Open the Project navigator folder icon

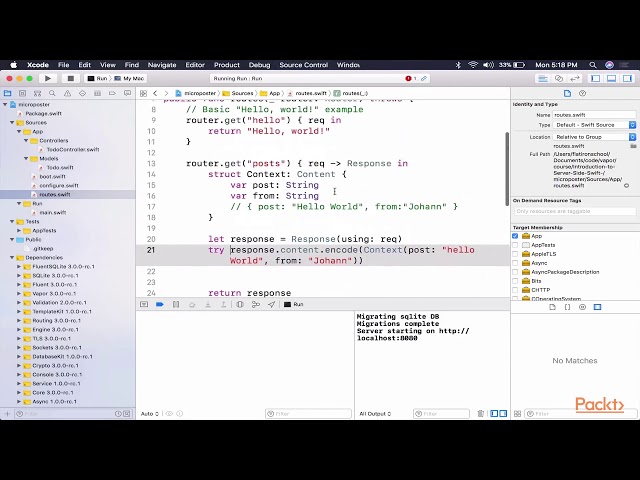click(7, 93)
